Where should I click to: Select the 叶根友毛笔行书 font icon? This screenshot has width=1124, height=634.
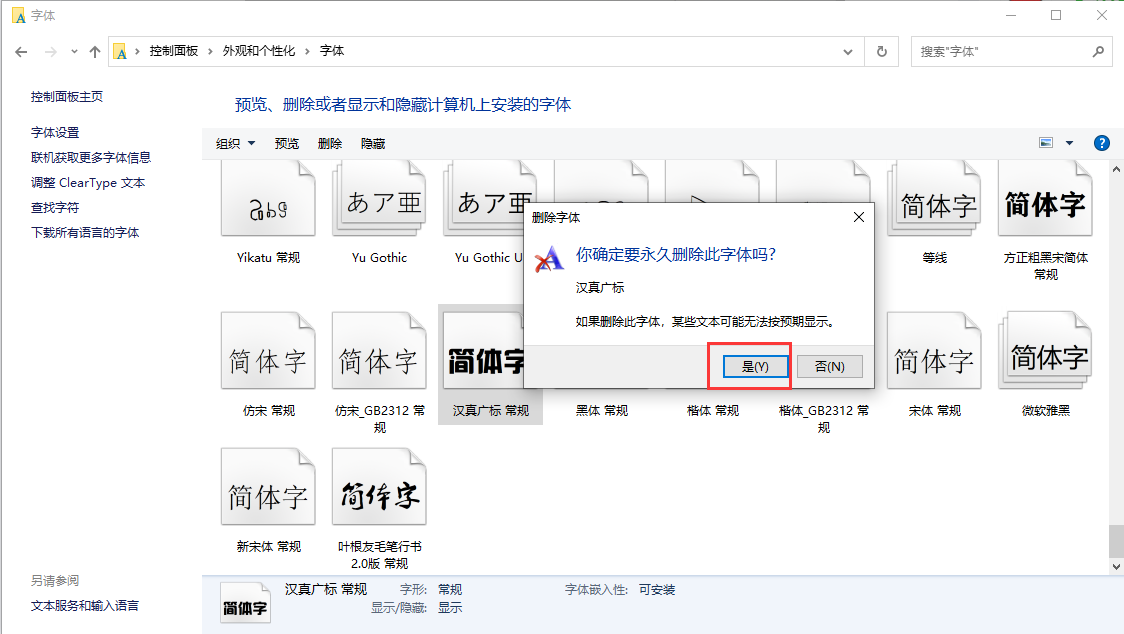(x=379, y=487)
